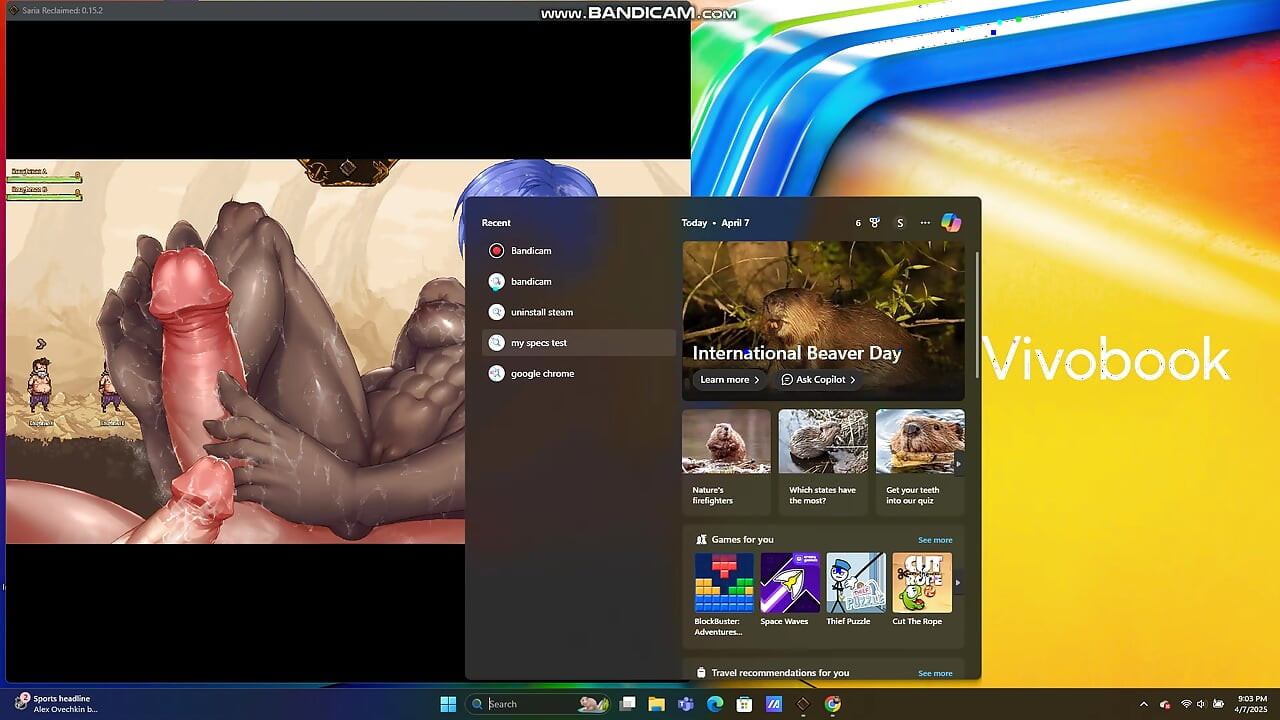This screenshot has height=720, width=1280.
Task: Open the Sports headline widget on the taskbar
Action: click(56, 704)
